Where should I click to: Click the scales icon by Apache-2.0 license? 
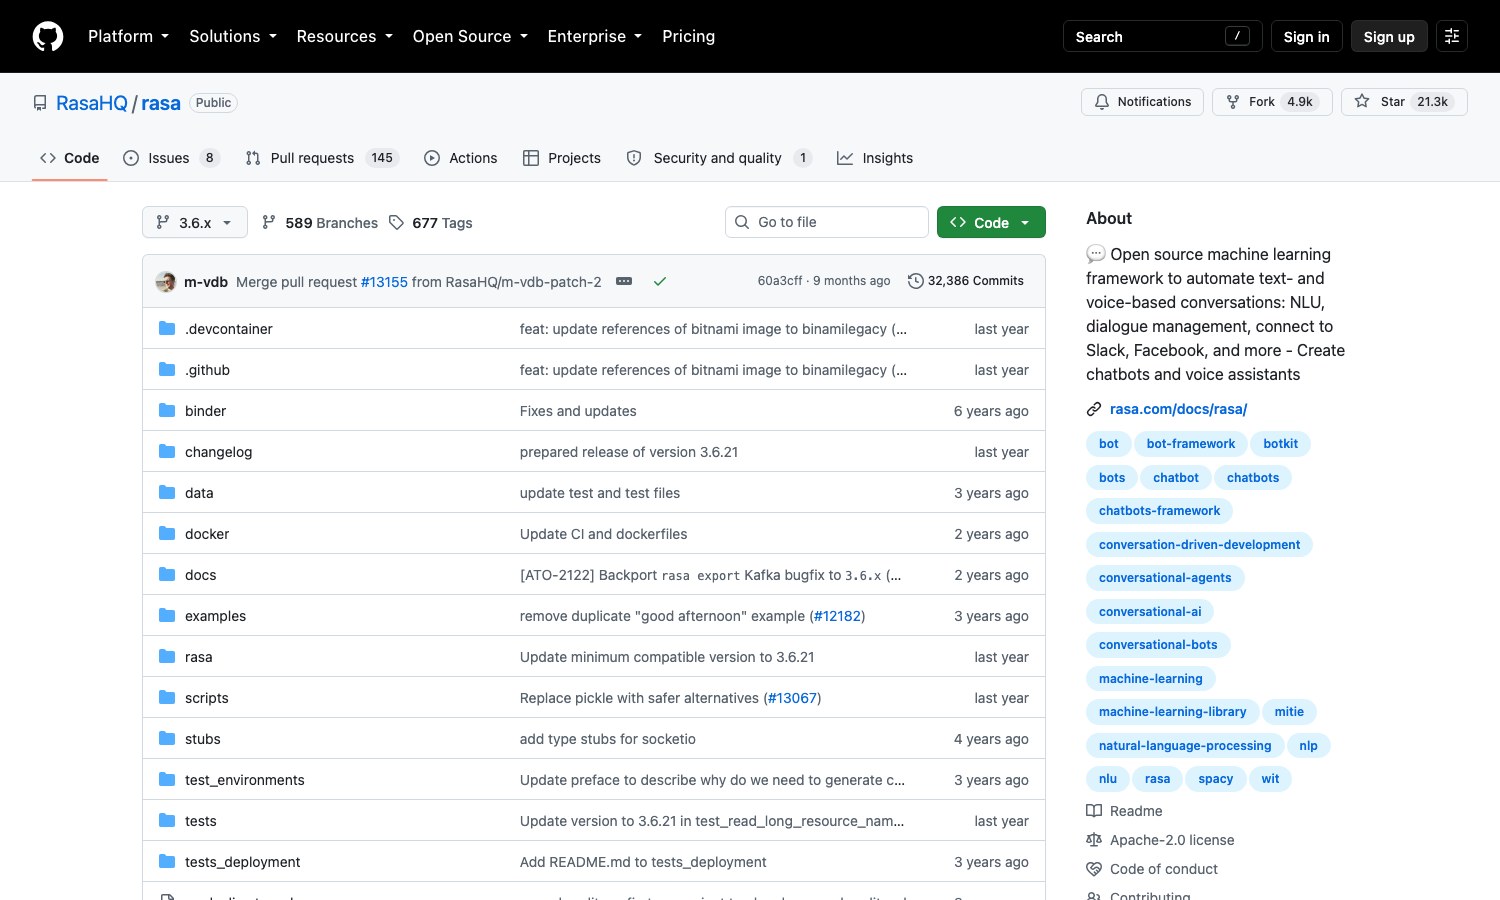[1094, 840]
